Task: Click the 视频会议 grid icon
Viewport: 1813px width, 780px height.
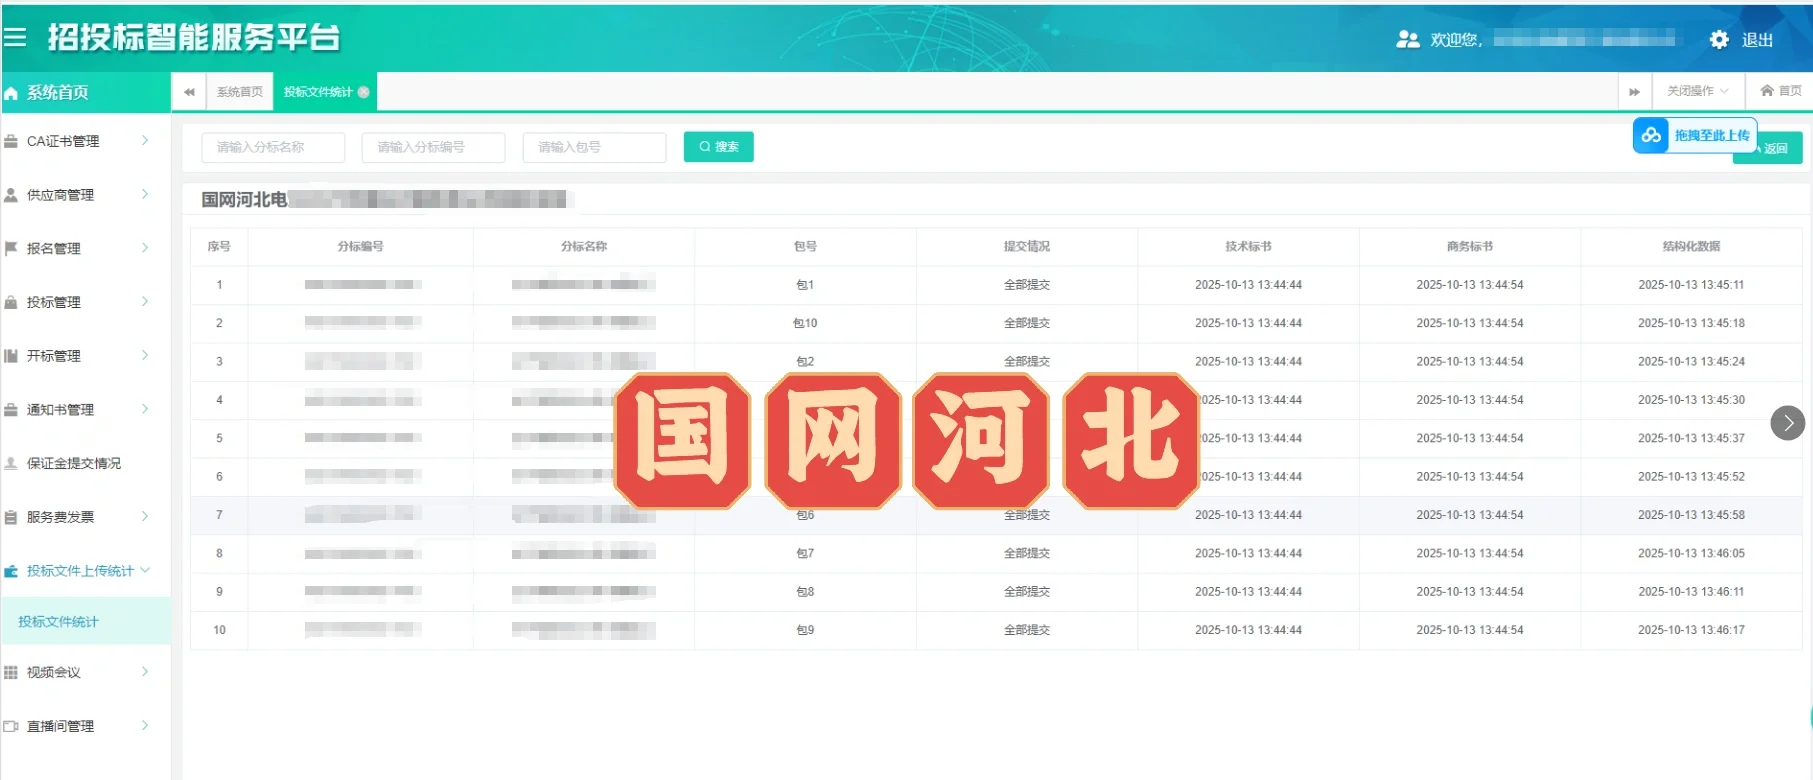Action: (11, 672)
